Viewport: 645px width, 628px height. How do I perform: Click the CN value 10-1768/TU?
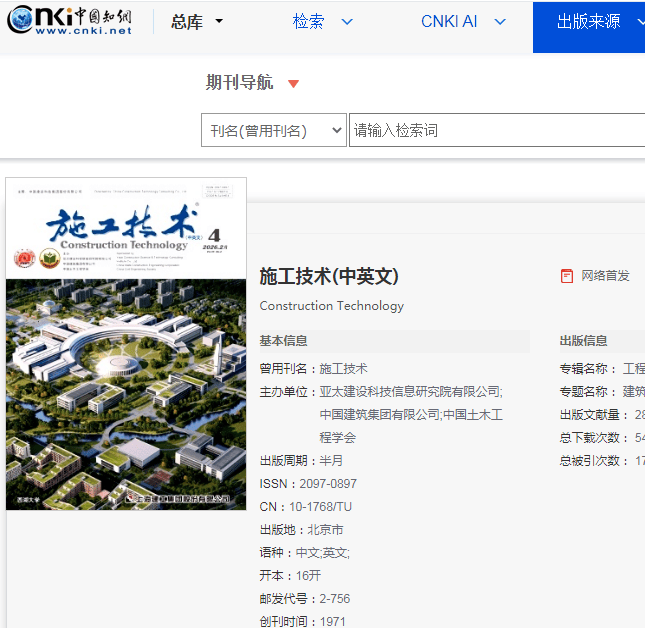pyautogui.click(x=320, y=507)
